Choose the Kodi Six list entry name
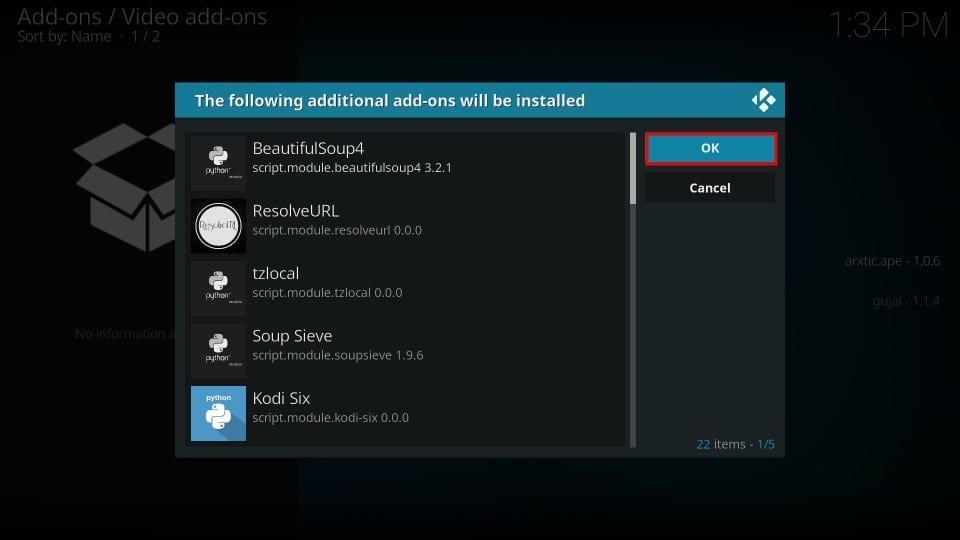The height and width of the screenshot is (540, 960). point(281,398)
